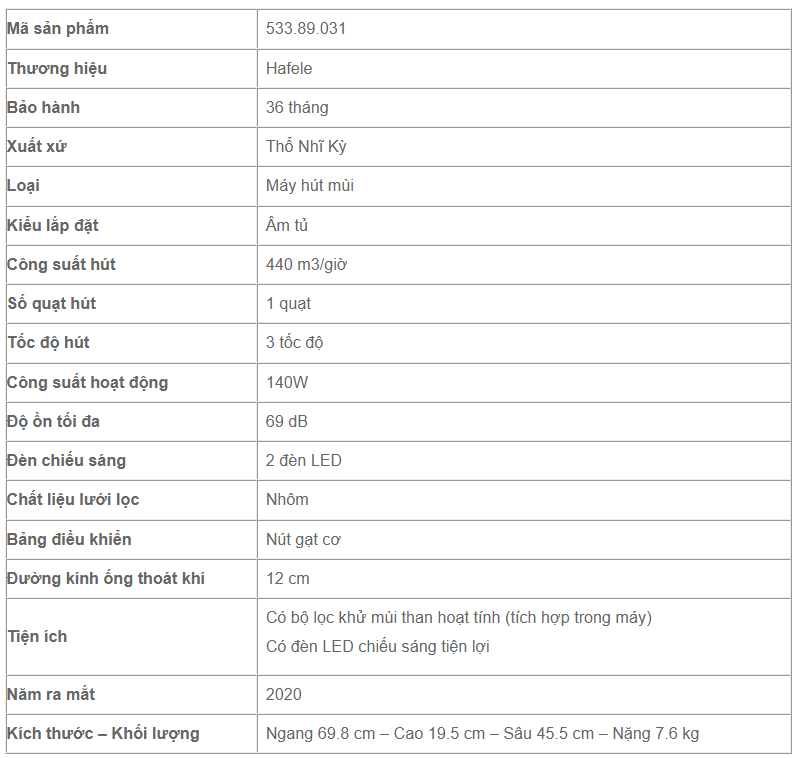
Task: Click the operating power value 140W
Action: tap(287, 382)
